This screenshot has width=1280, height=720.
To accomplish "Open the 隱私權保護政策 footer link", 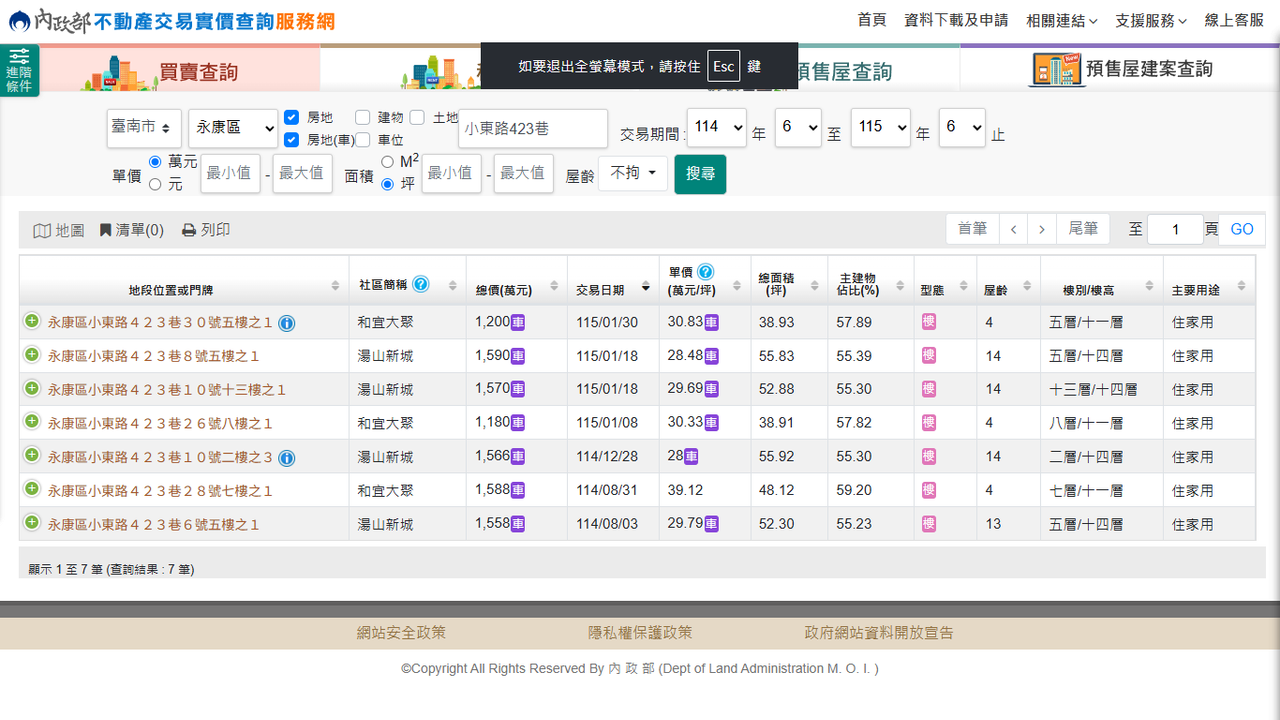I will pos(640,632).
